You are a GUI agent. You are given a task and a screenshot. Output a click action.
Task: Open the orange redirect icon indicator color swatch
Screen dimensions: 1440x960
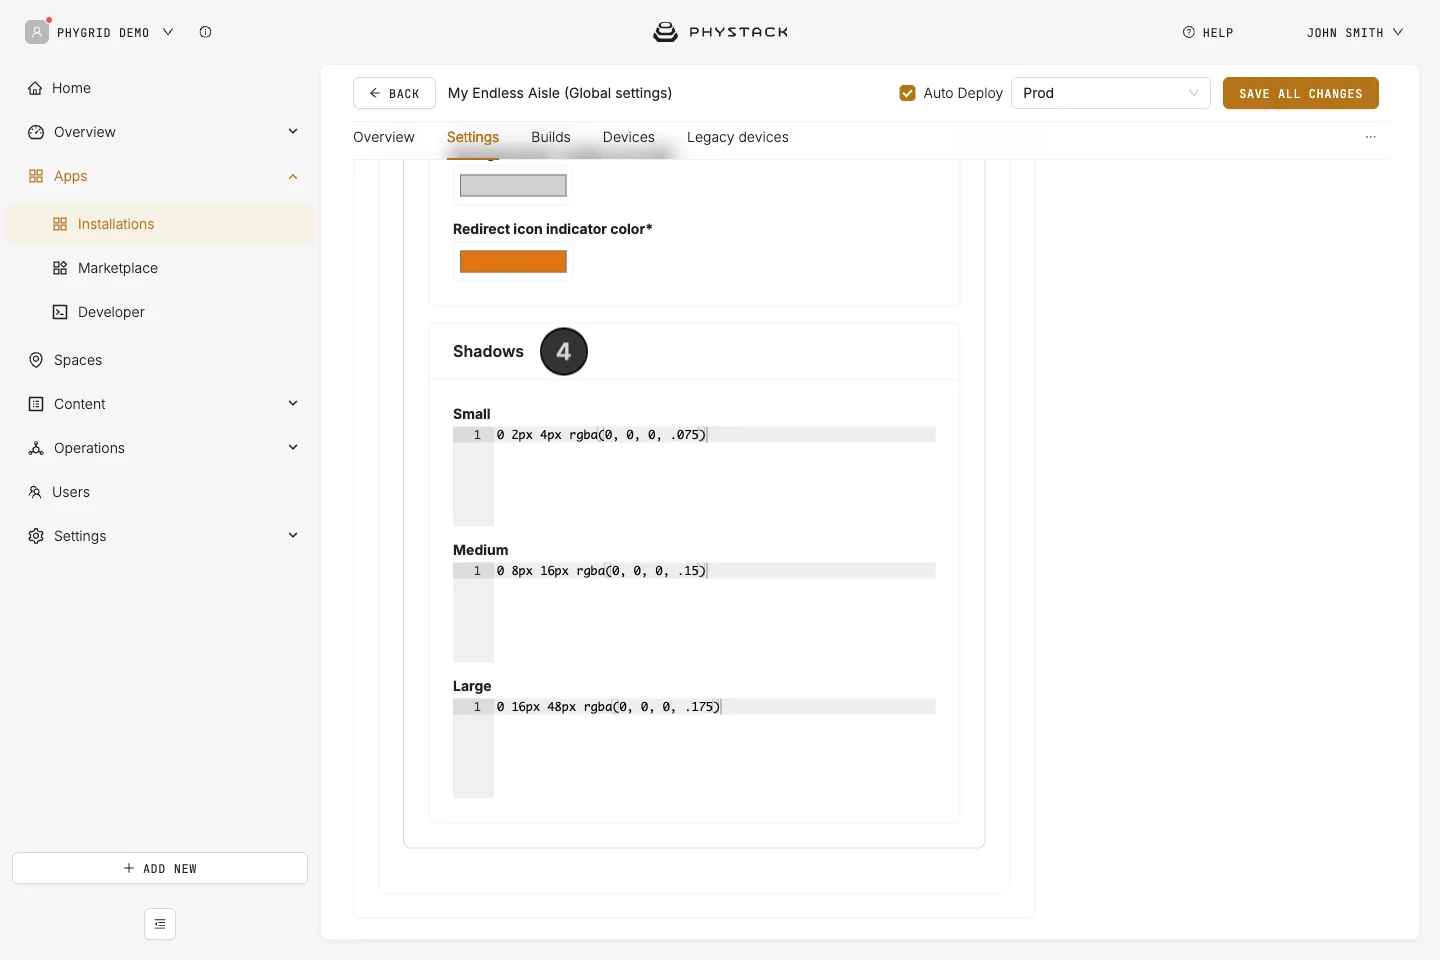tap(513, 262)
